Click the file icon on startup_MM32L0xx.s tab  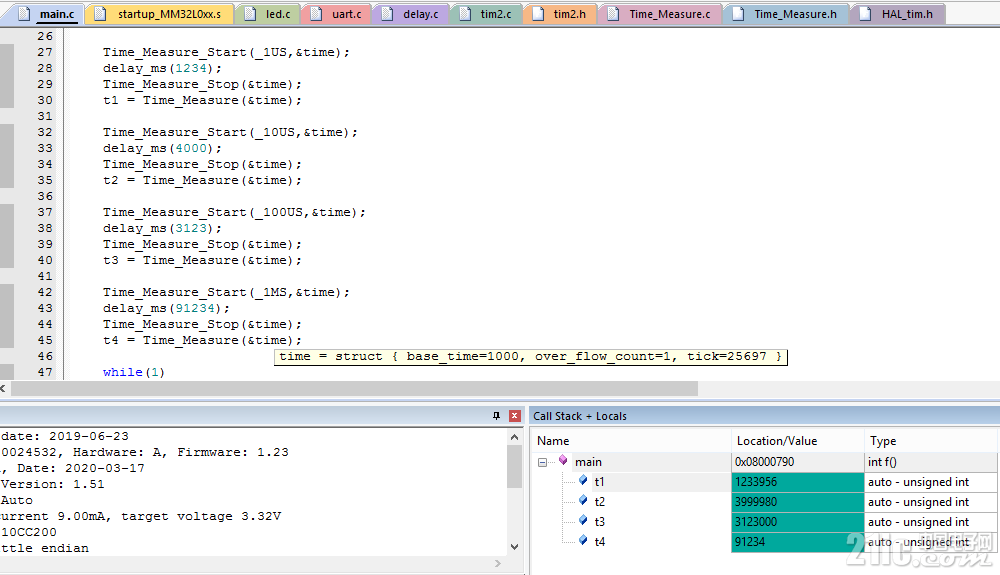pos(100,14)
